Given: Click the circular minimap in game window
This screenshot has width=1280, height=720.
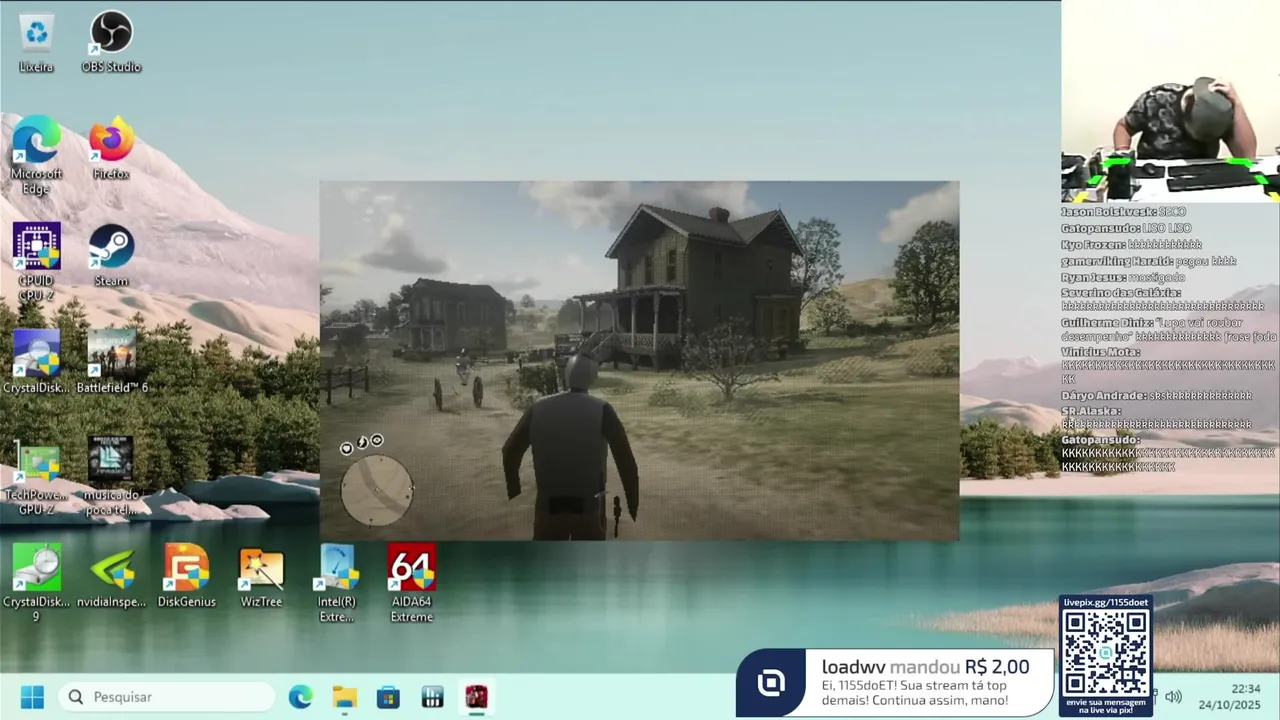Looking at the screenshot, I should click(x=377, y=489).
